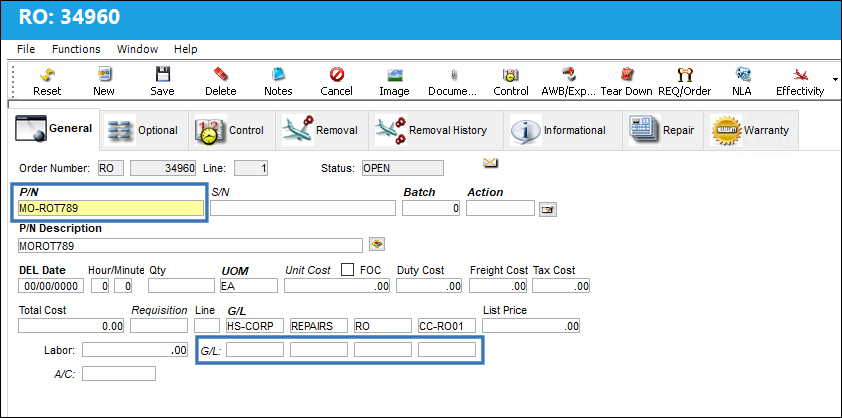This screenshot has height=418, width=842.
Task: Click the Qty input field
Action: [182, 286]
